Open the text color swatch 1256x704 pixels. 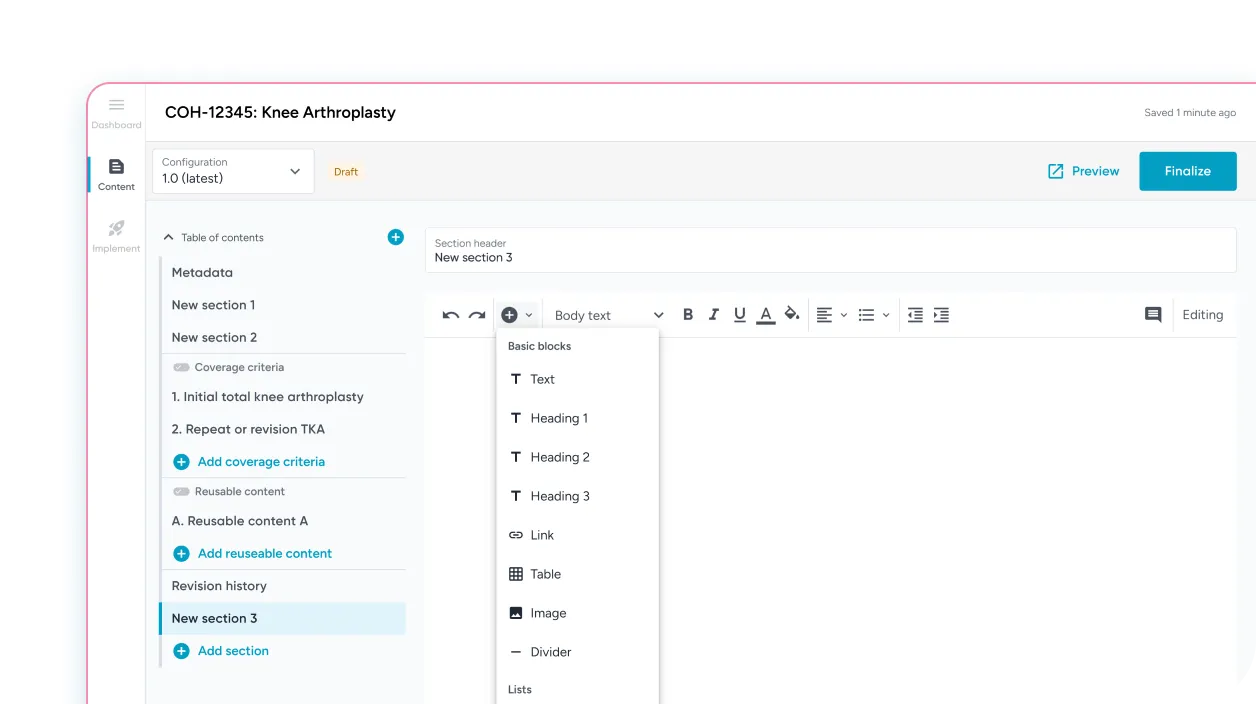point(766,314)
